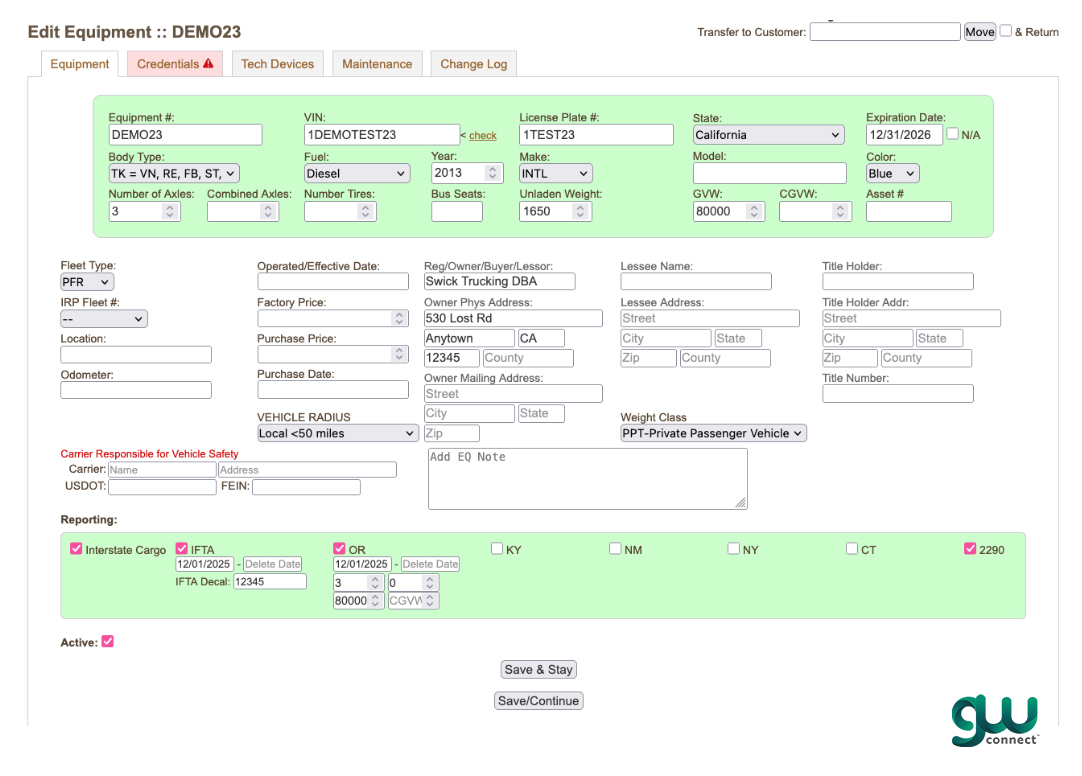Expand the Vehicle Radius dropdown
This screenshot has width=1082, height=776.
click(337, 434)
